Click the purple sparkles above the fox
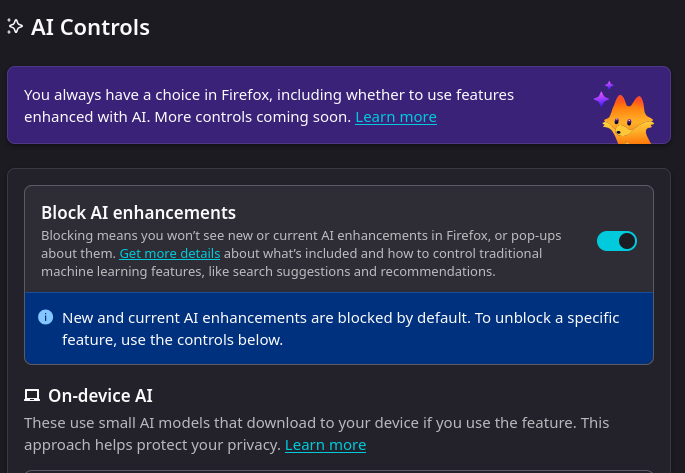Screen dimensions: 685x473 pos(603,93)
